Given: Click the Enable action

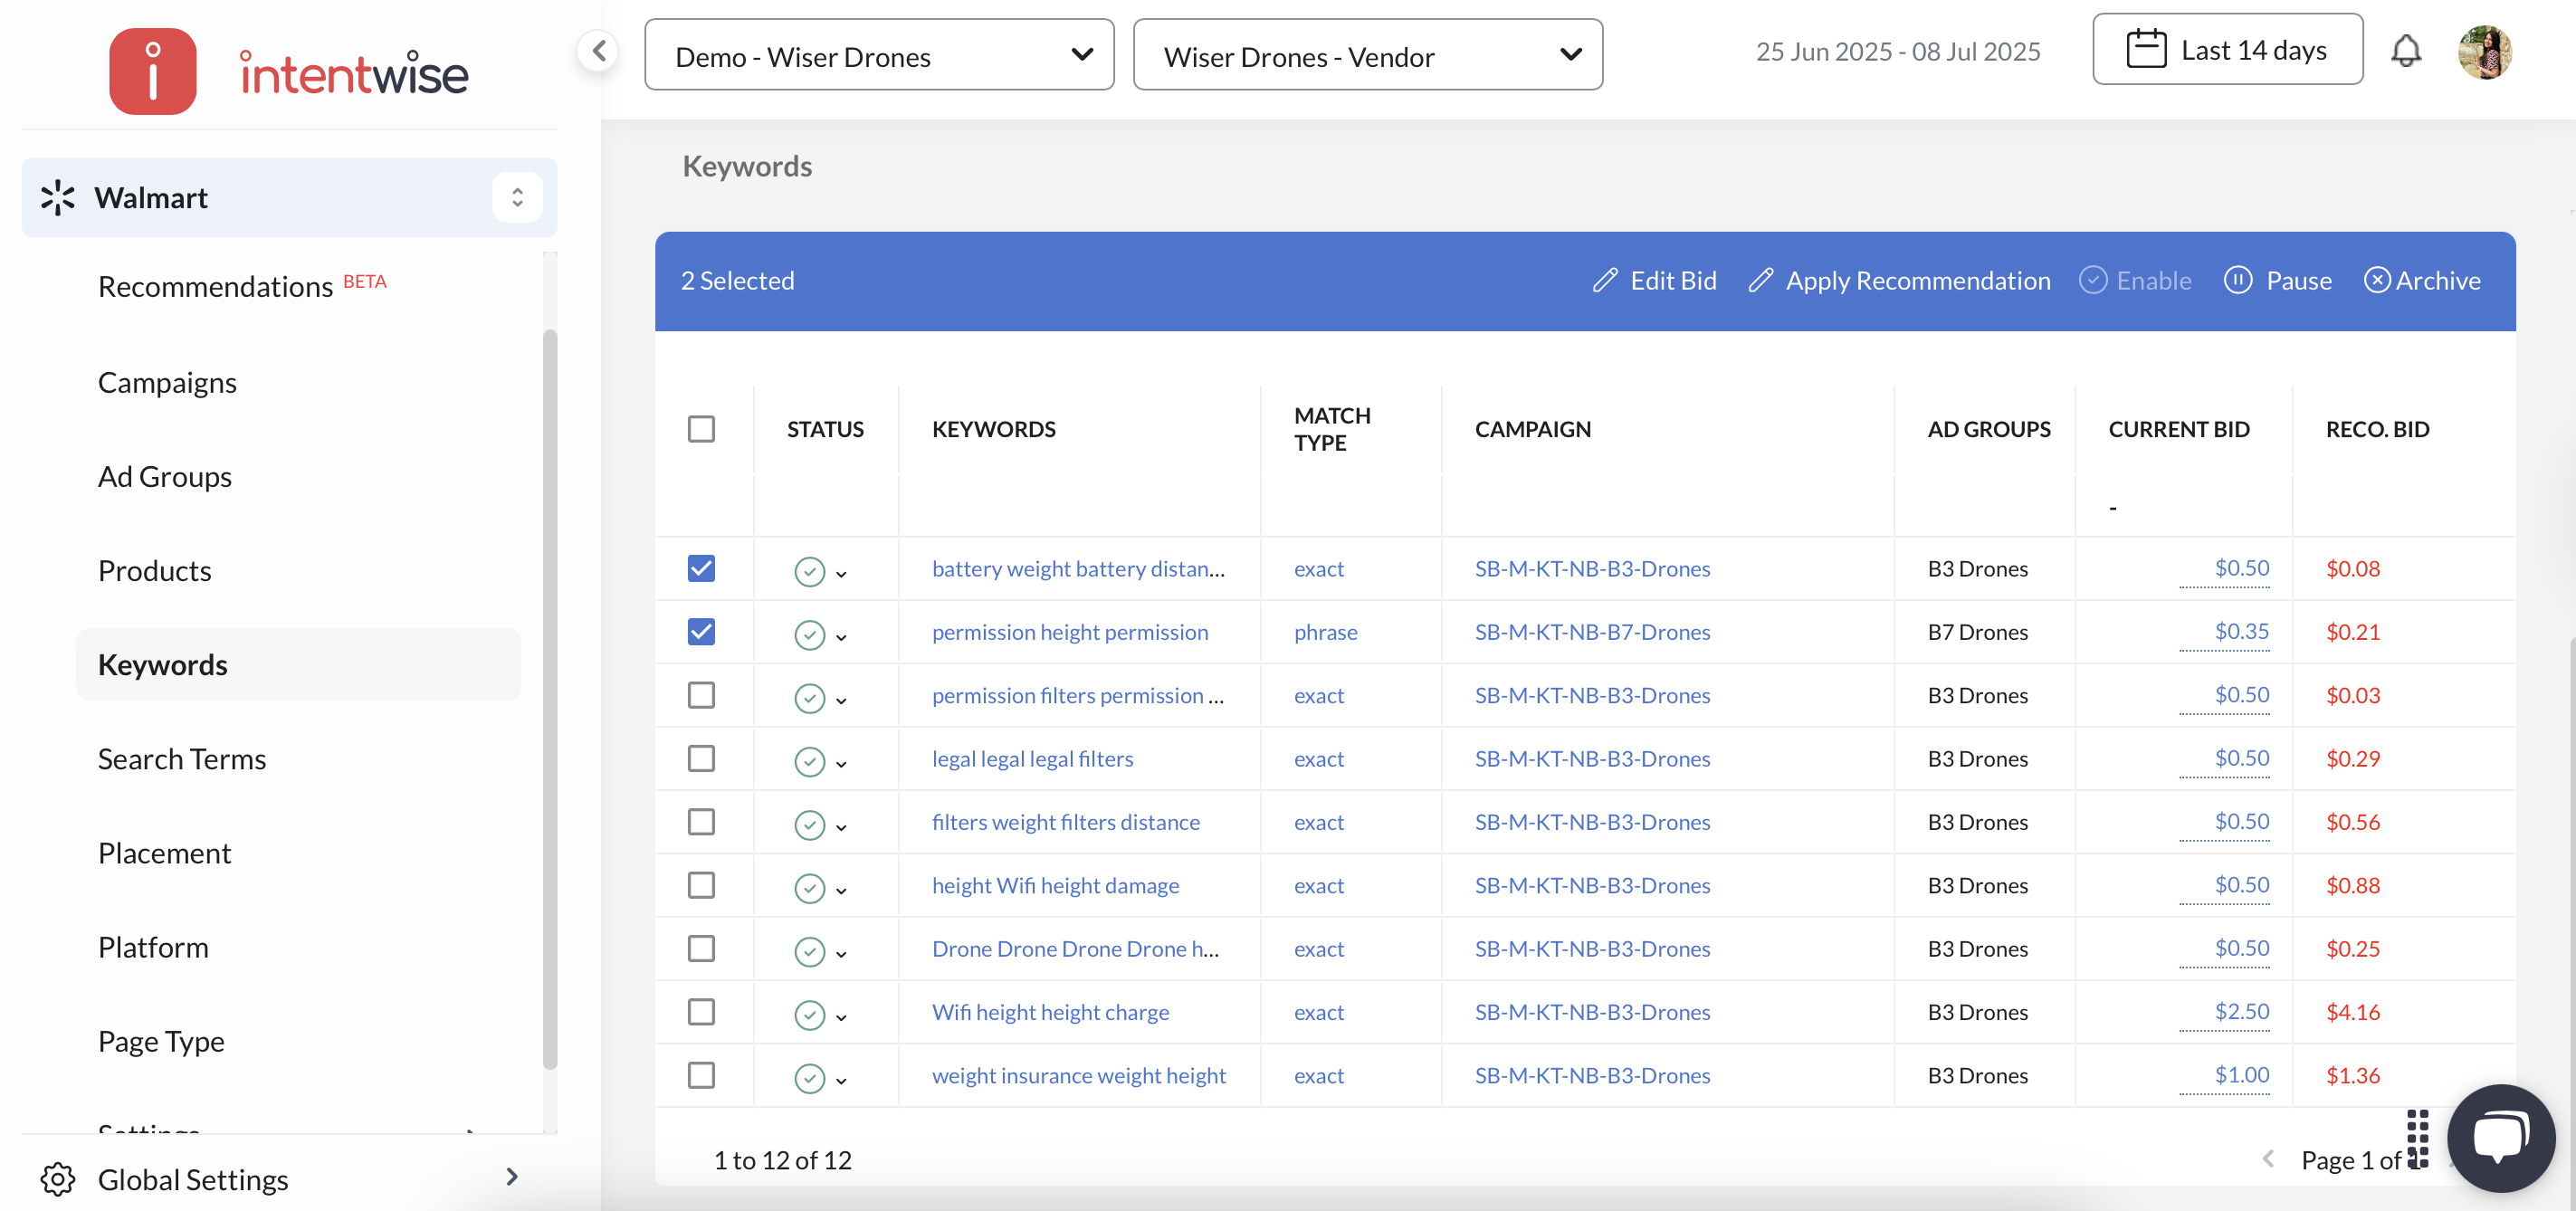Looking at the screenshot, I should click(2135, 280).
